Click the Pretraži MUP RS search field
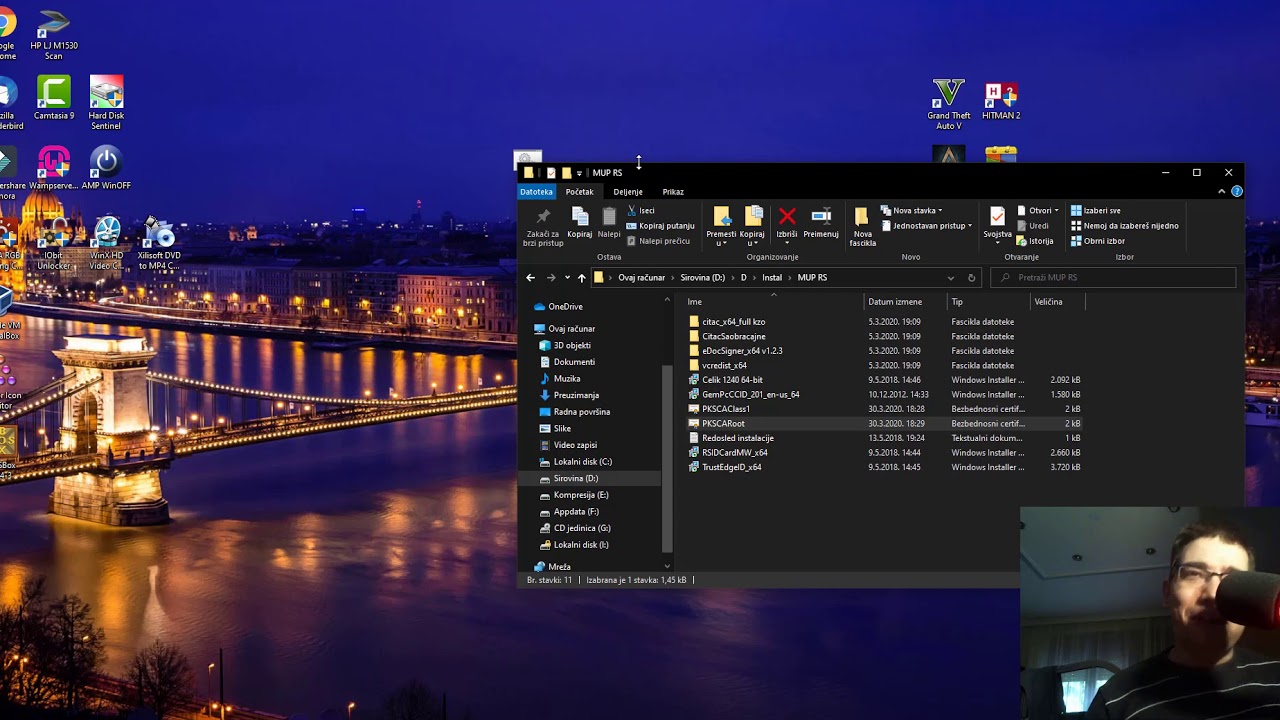1280x720 pixels. tap(1114, 278)
